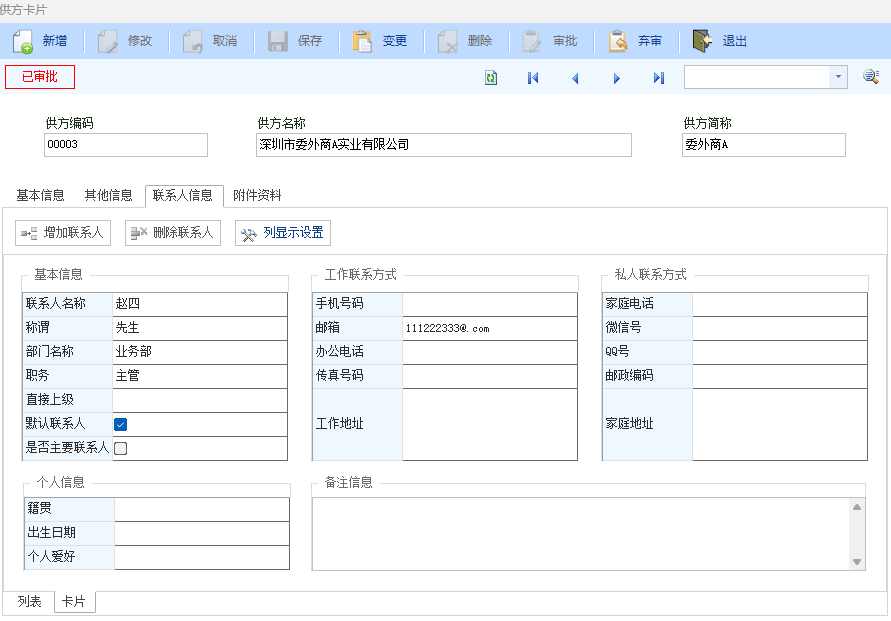
Task: Click the 取消 (cancel) toolbar icon
Action: coord(193,41)
